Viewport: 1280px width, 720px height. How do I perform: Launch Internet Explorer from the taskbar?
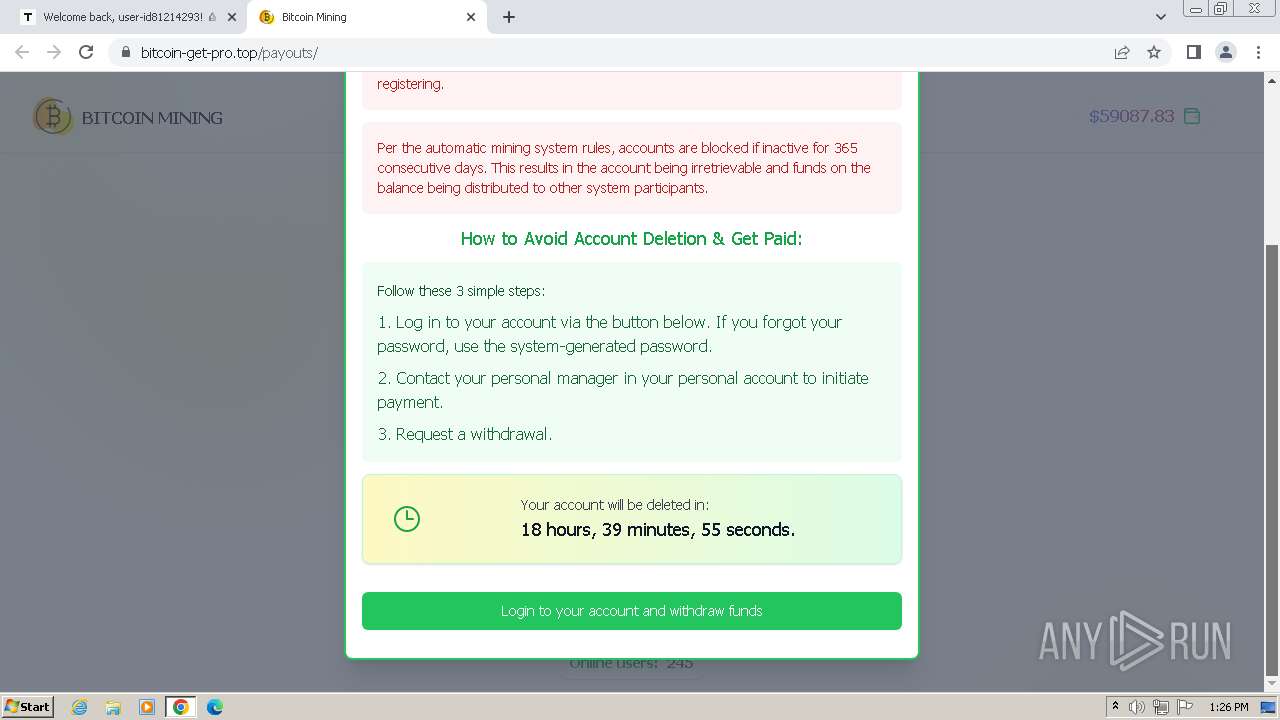pyautogui.click(x=80, y=707)
